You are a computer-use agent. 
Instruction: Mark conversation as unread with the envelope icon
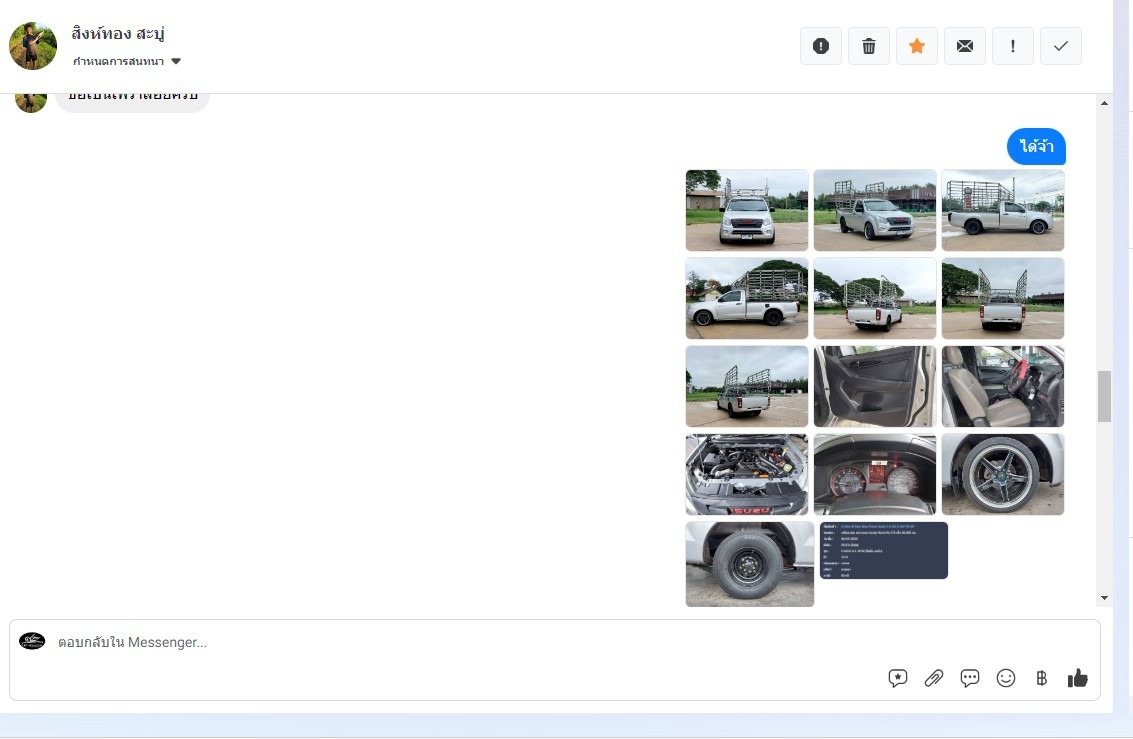pos(965,46)
